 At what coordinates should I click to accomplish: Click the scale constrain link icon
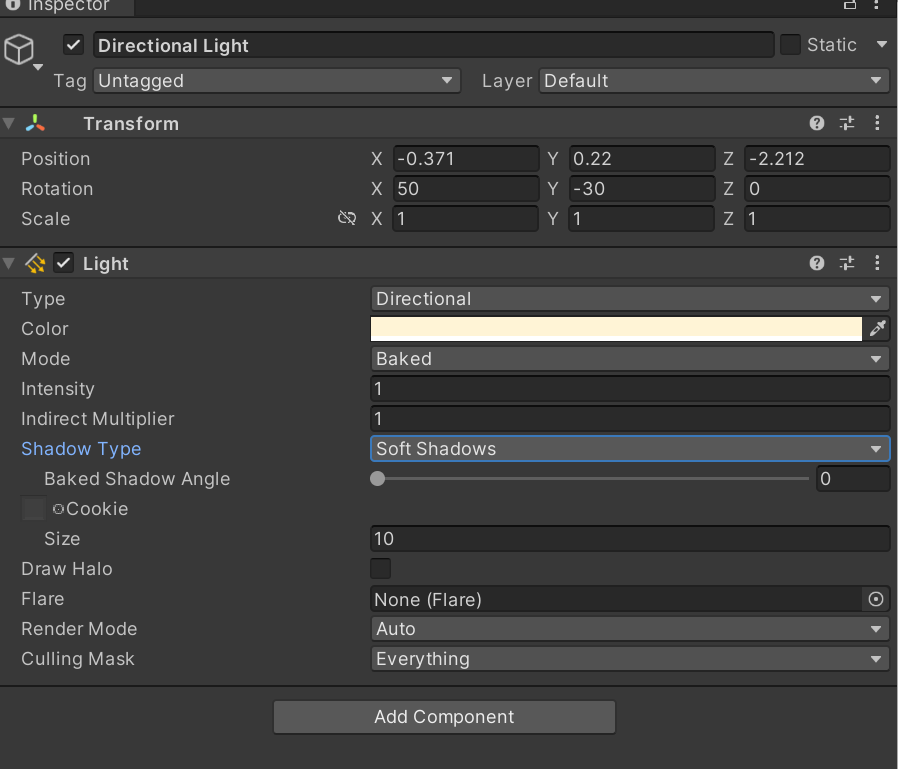pyautogui.click(x=347, y=218)
